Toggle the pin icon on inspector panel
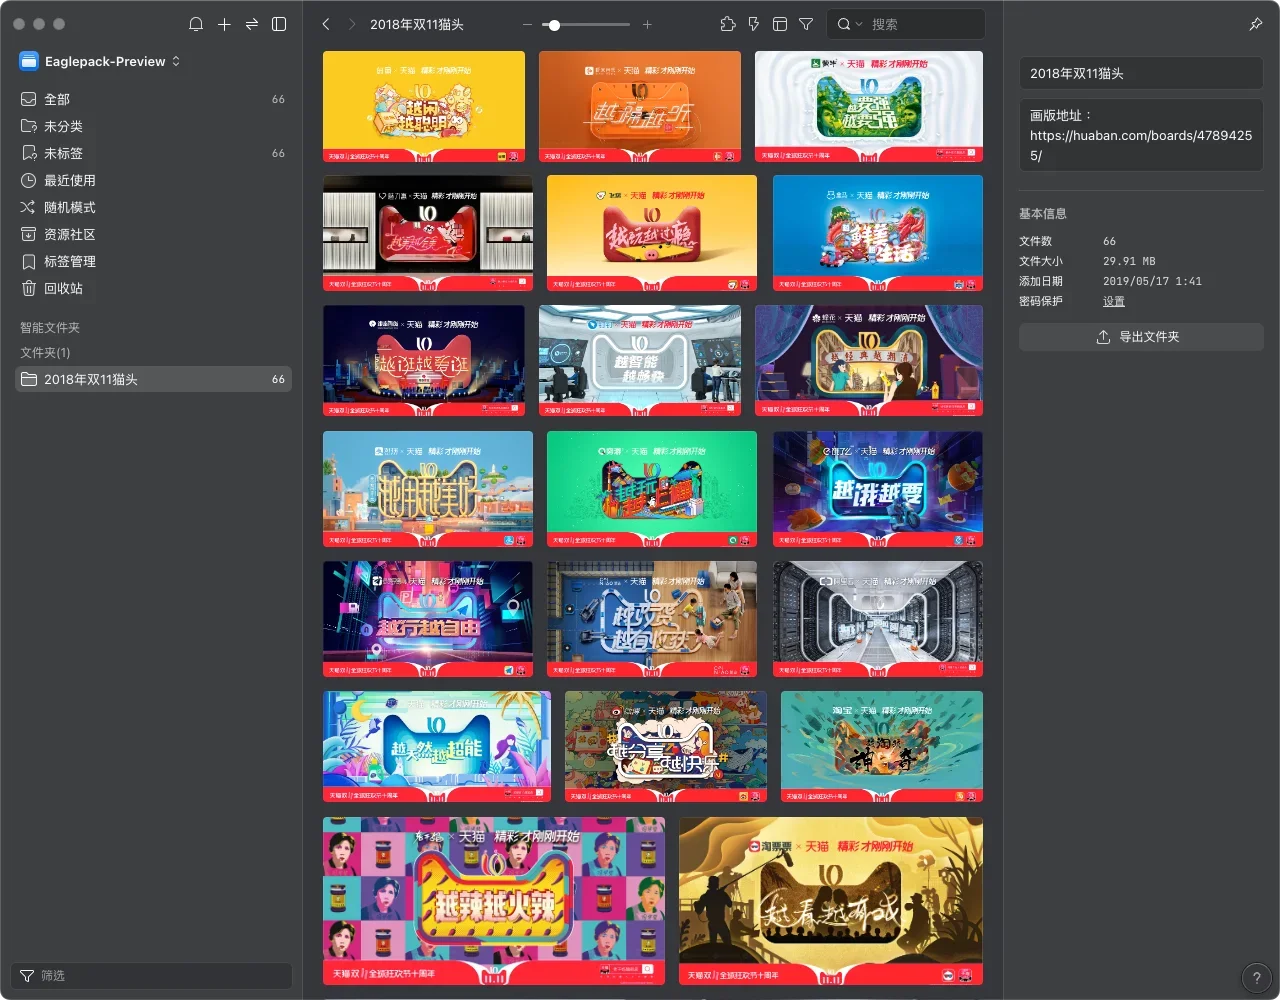This screenshot has width=1280, height=1000. (1256, 24)
